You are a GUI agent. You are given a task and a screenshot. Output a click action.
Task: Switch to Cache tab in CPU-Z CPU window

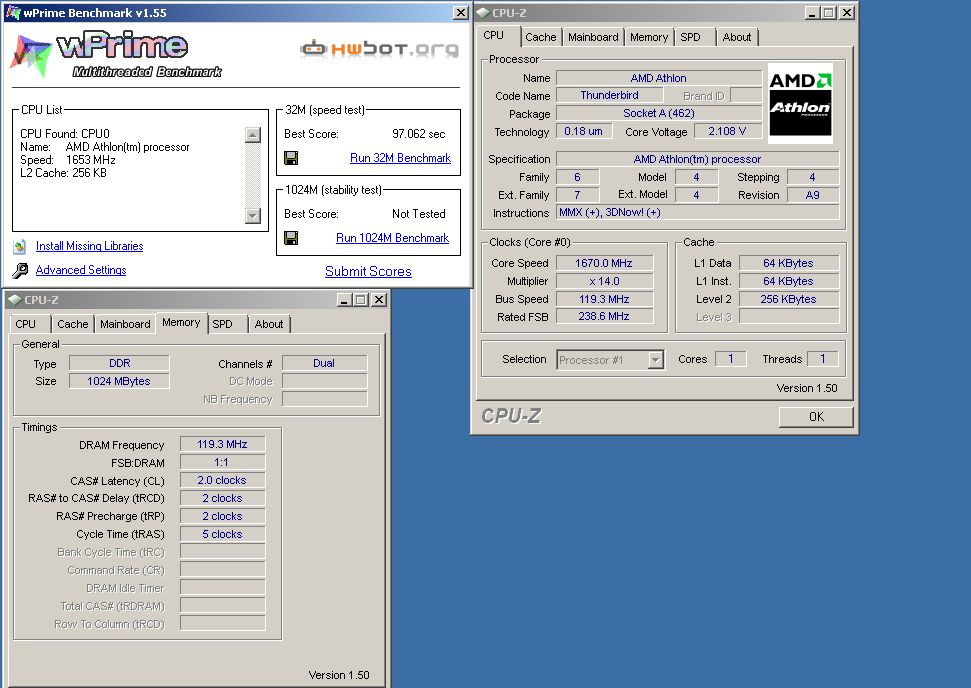(x=541, y=37)
